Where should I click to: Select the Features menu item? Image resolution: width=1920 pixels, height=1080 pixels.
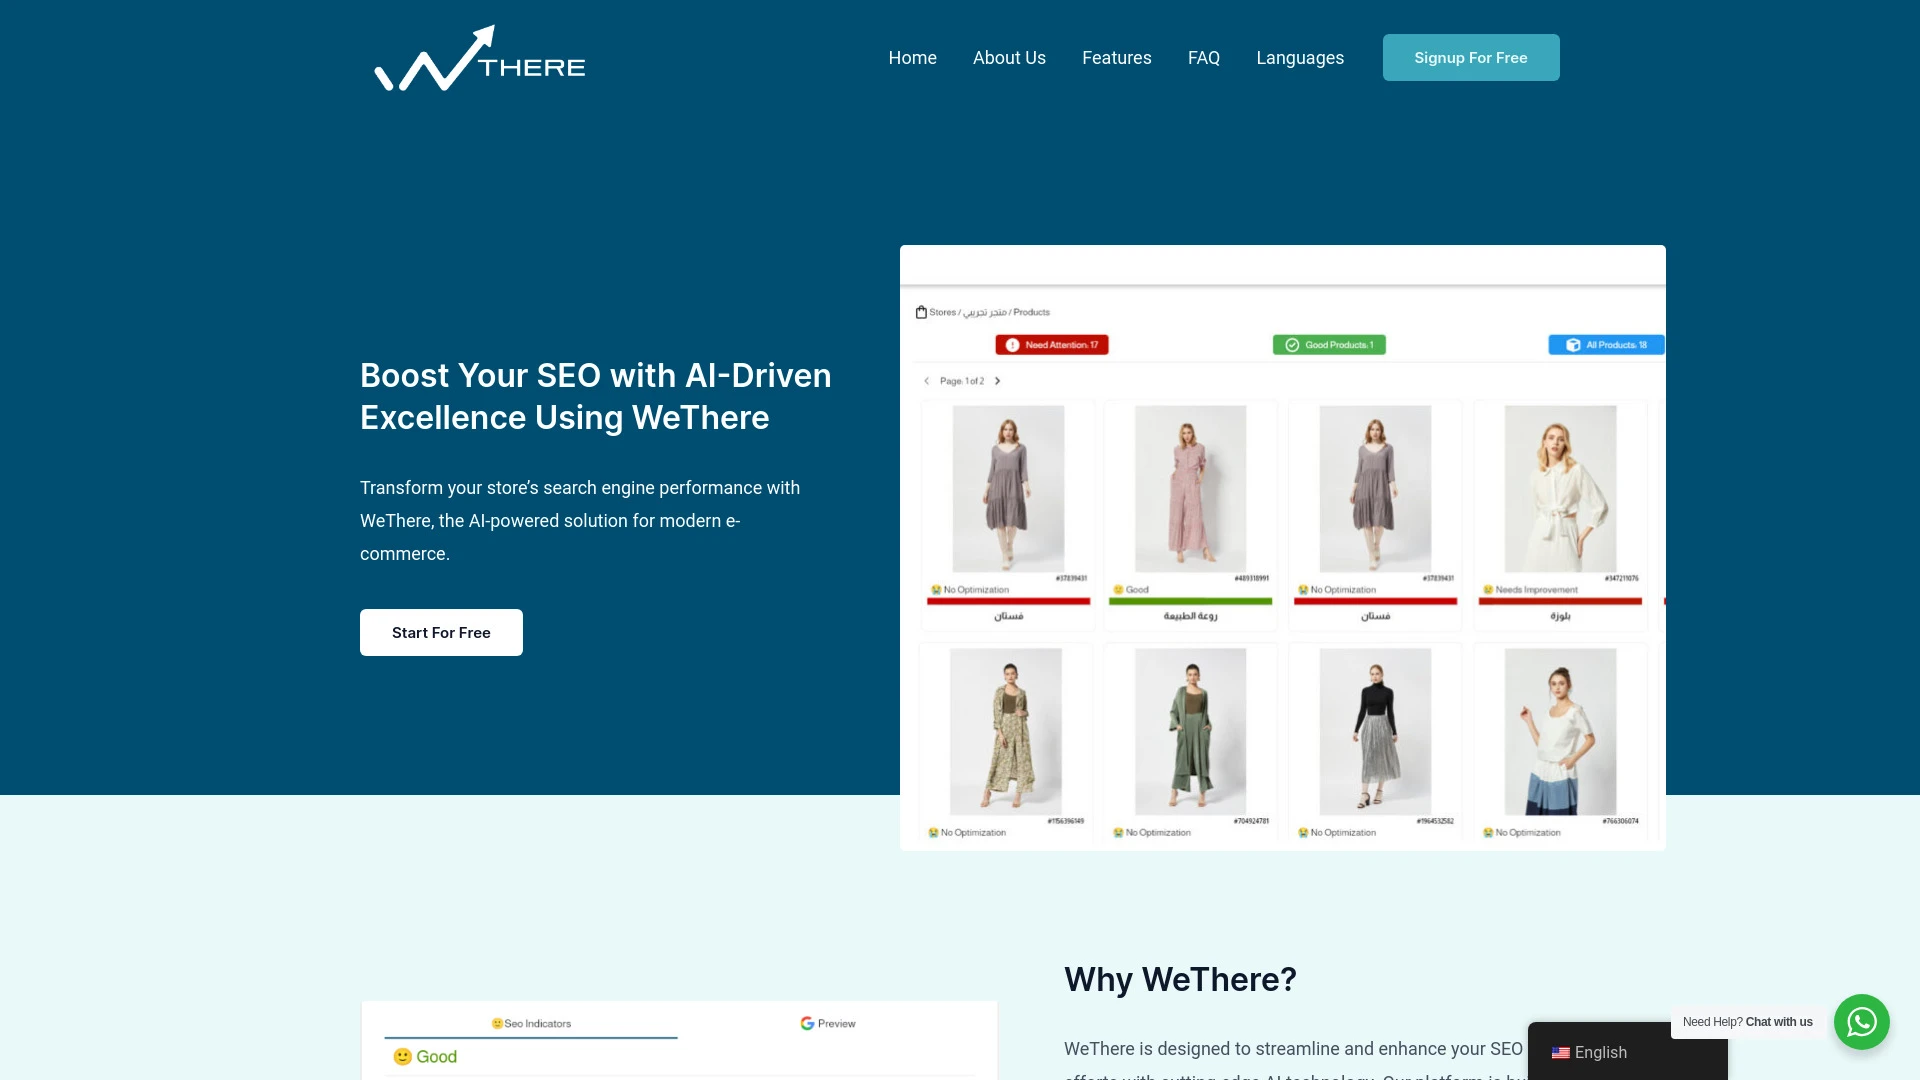1116,57
